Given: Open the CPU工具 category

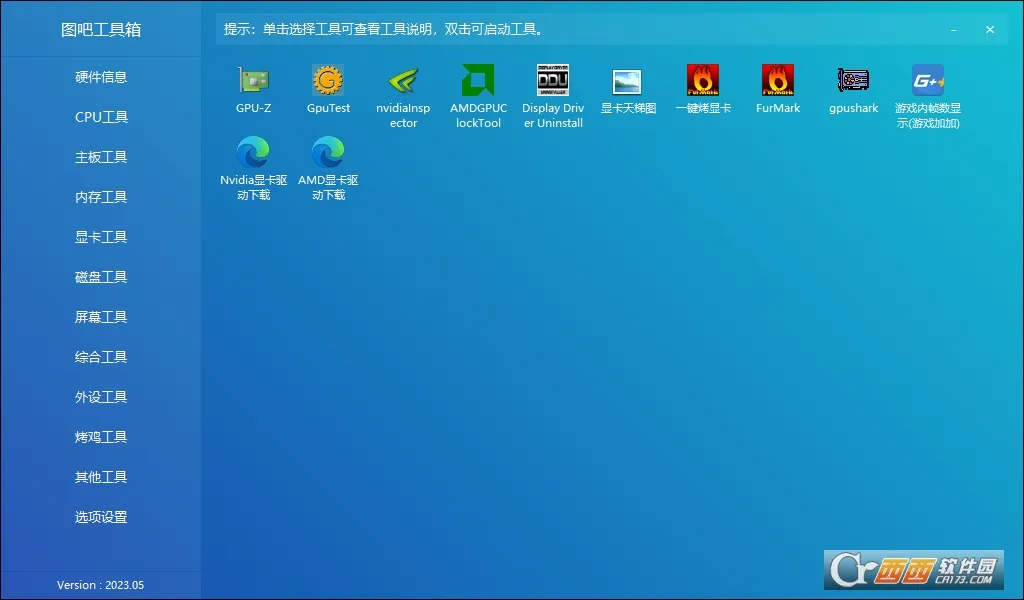Looking at the screenshot, I should pyautogui.click(x=100, y=117).
